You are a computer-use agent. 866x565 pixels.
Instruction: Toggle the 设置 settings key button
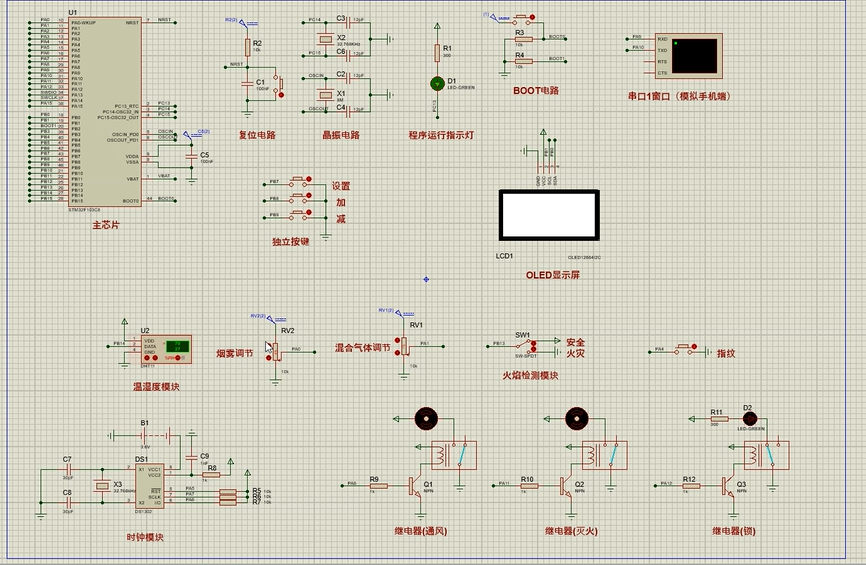(x=309, y=179)
